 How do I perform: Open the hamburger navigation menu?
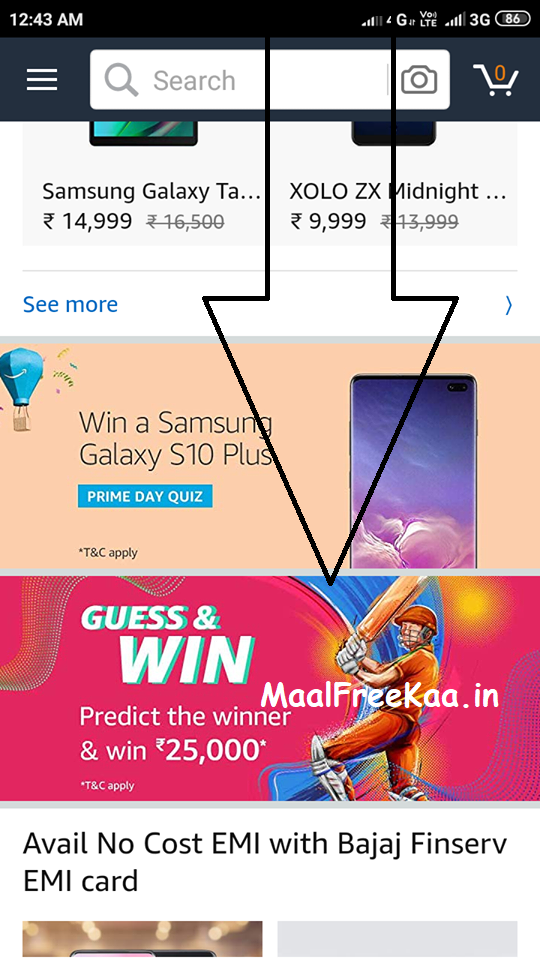(x=42, y=80)
